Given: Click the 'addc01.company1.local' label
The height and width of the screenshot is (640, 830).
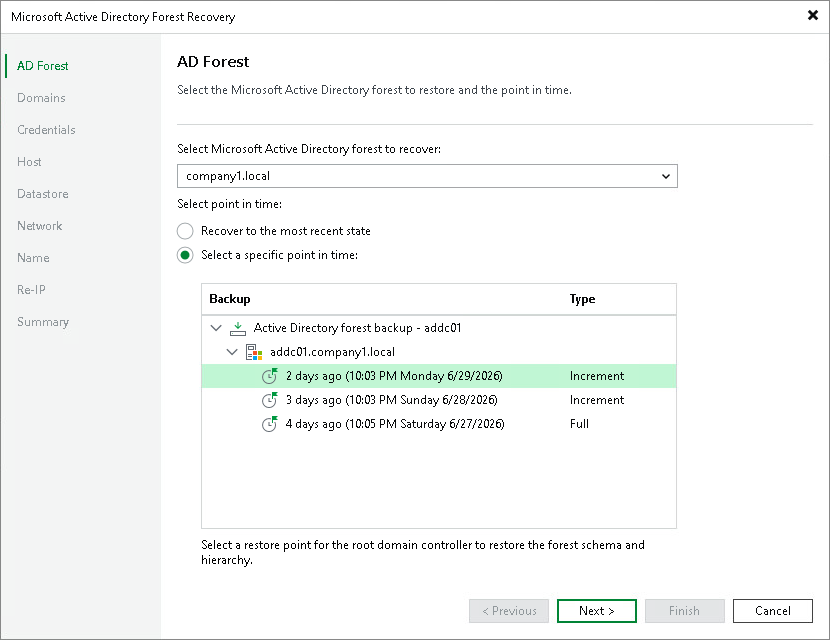Looking at the screenshot, I should click(x=332, y=352).
